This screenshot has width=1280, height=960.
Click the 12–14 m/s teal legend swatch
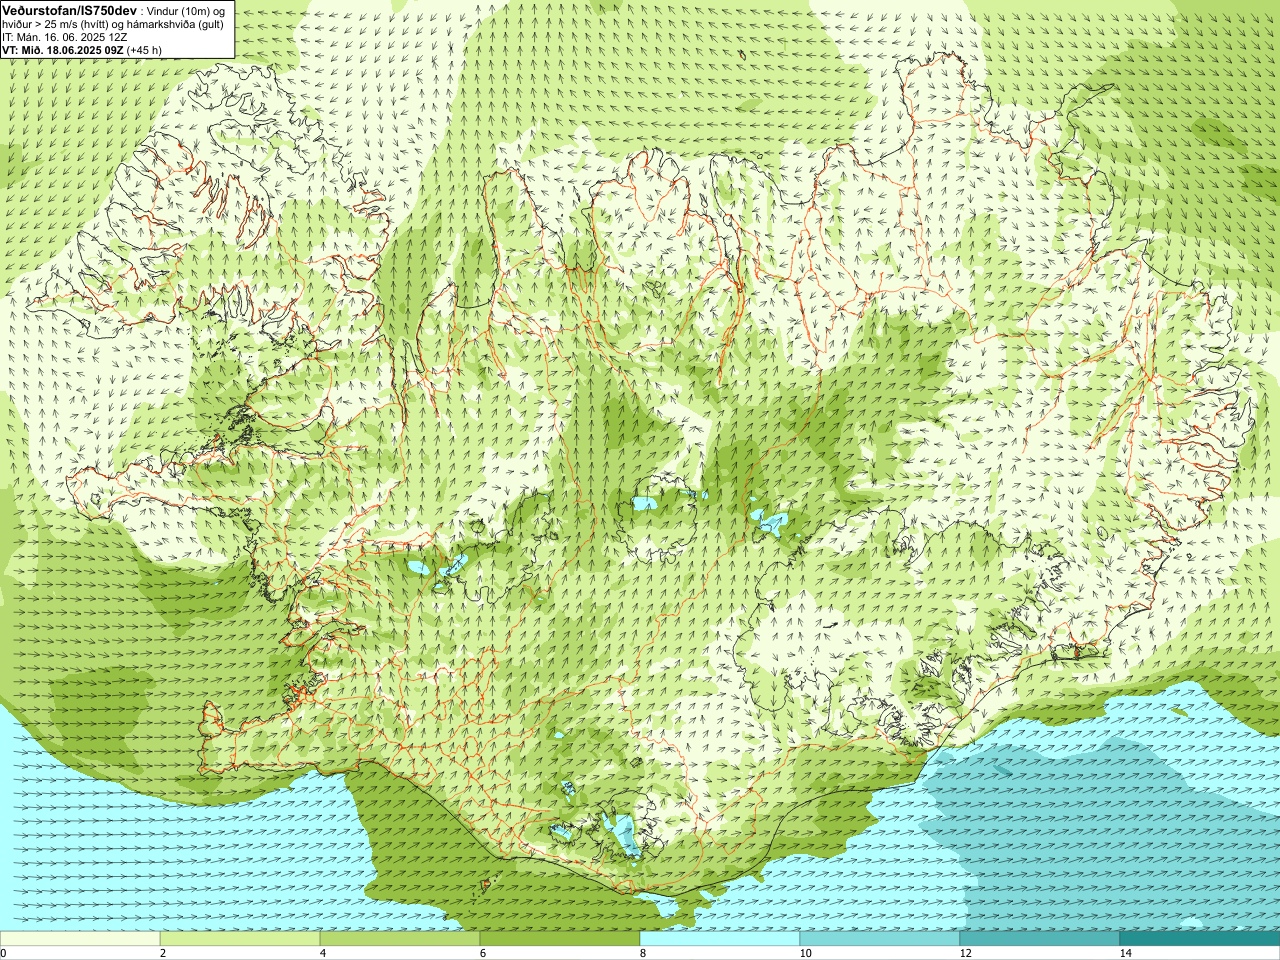click(x=1040, y=939)
